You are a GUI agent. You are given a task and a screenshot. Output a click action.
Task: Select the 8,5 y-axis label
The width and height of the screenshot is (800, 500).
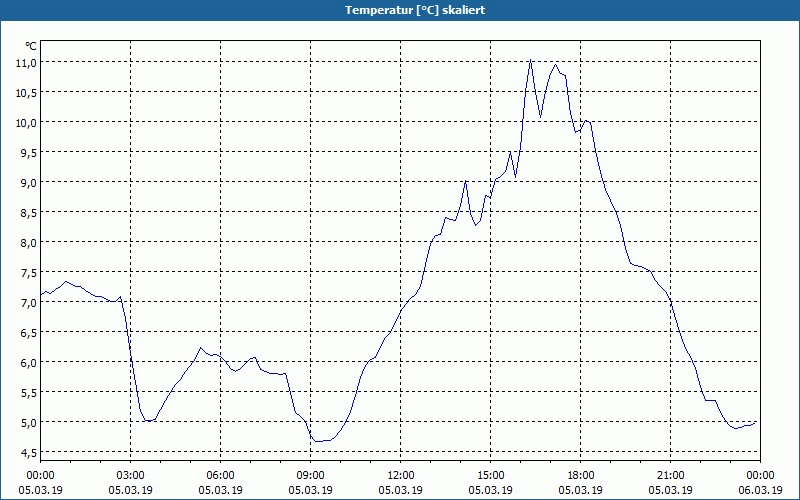coord(29,212)
